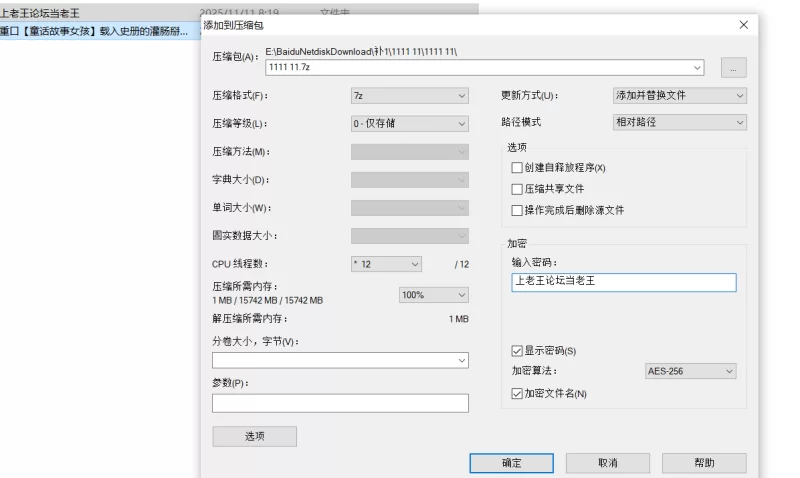The height and width of the screenshot is (478, 800).
Task: Open the 更新方式 dropdown
Action: pos(679,96)
